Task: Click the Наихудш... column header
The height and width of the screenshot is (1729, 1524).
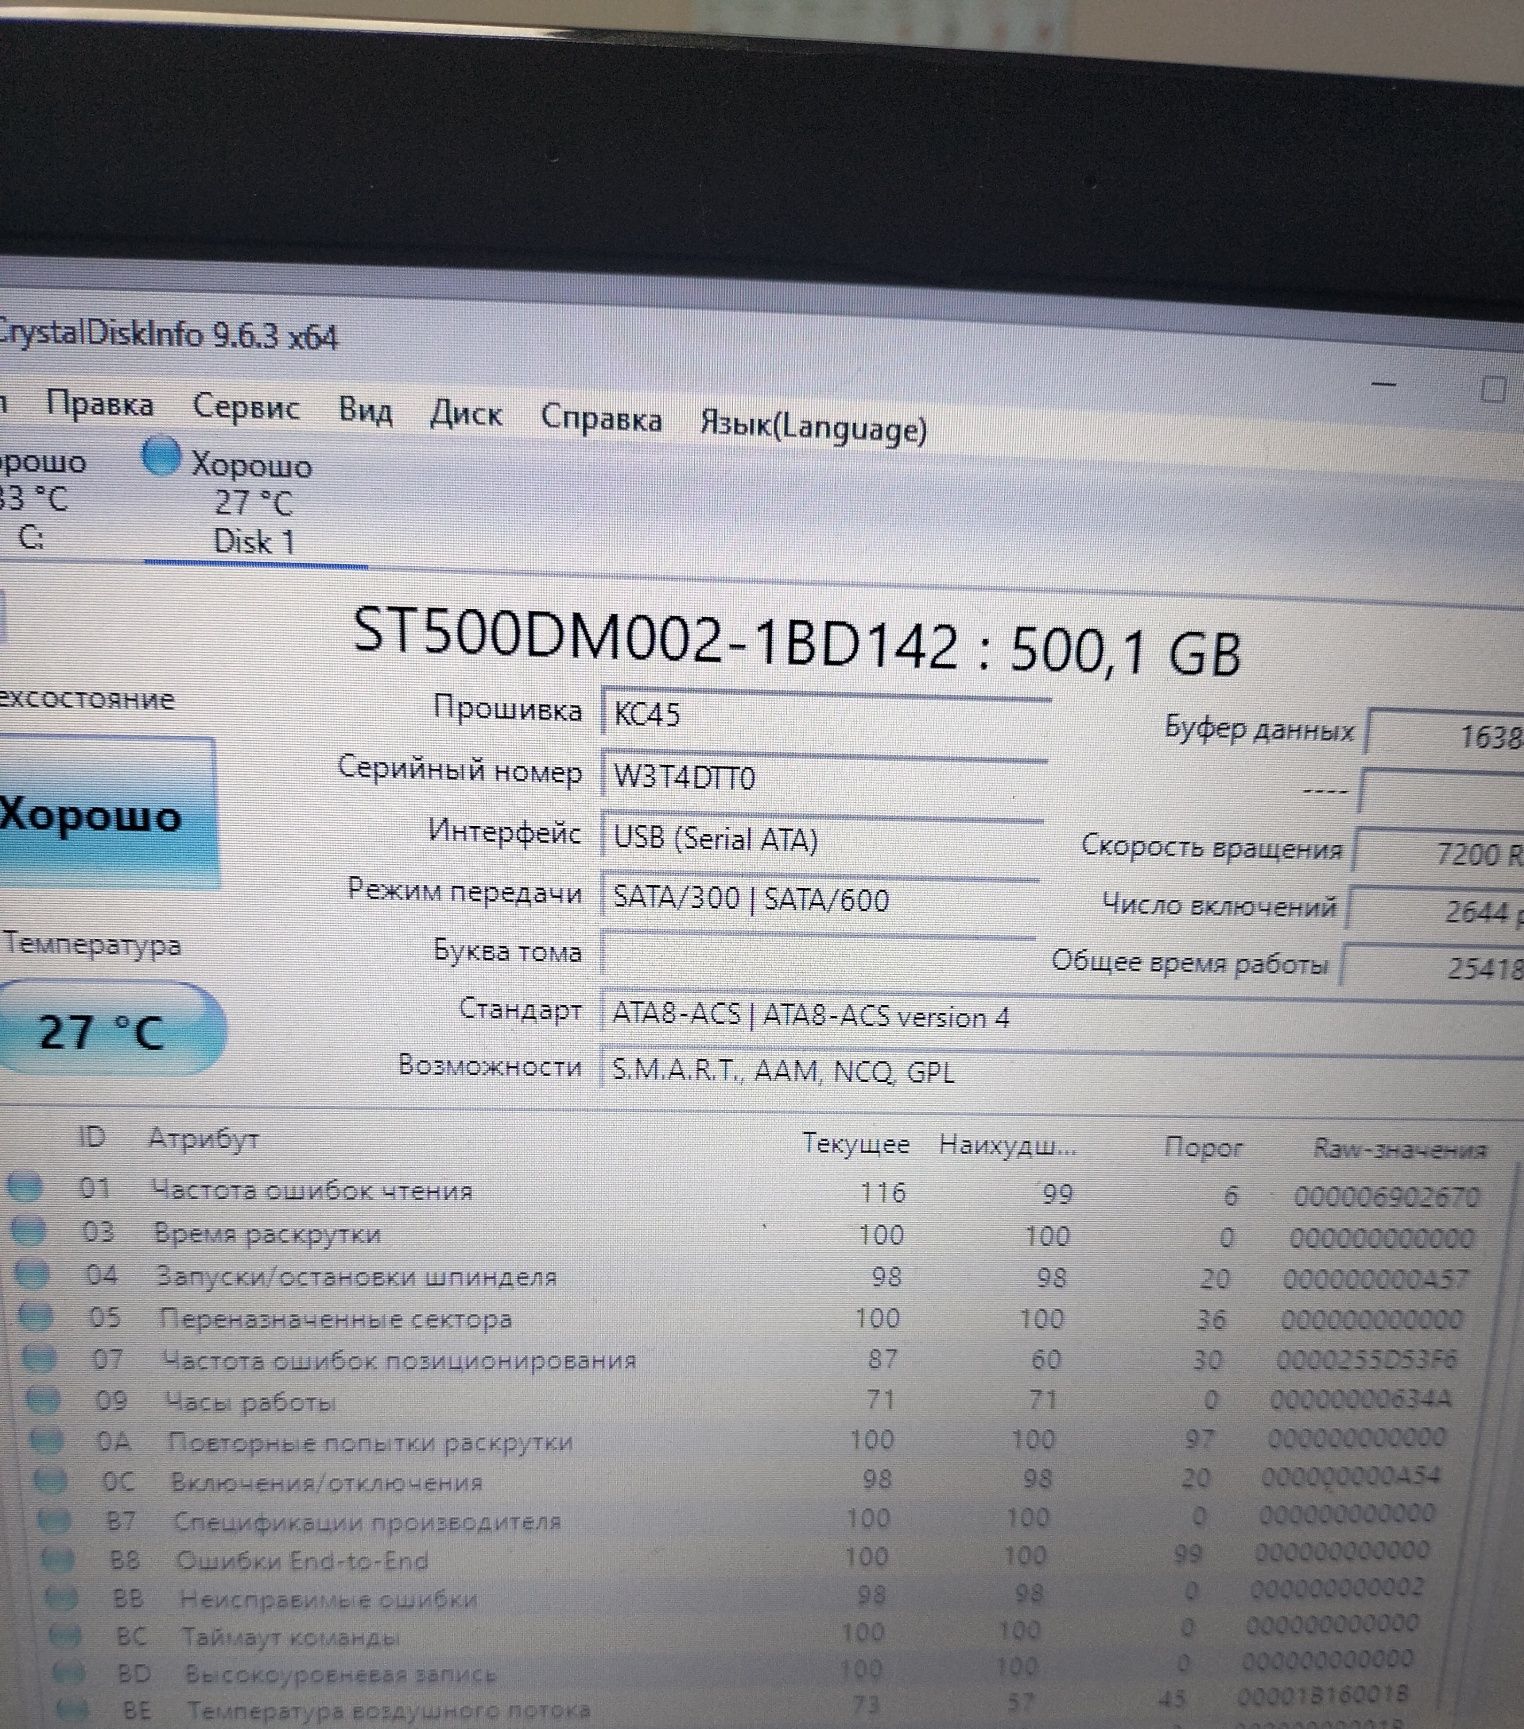Action: click(x=1006, y=1146)
